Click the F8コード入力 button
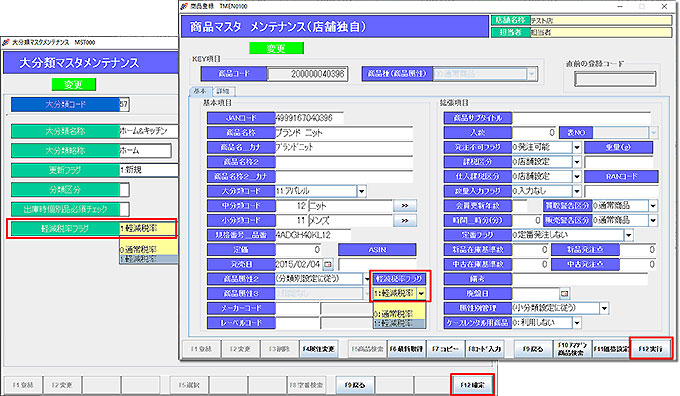 (x=484, y=349)
